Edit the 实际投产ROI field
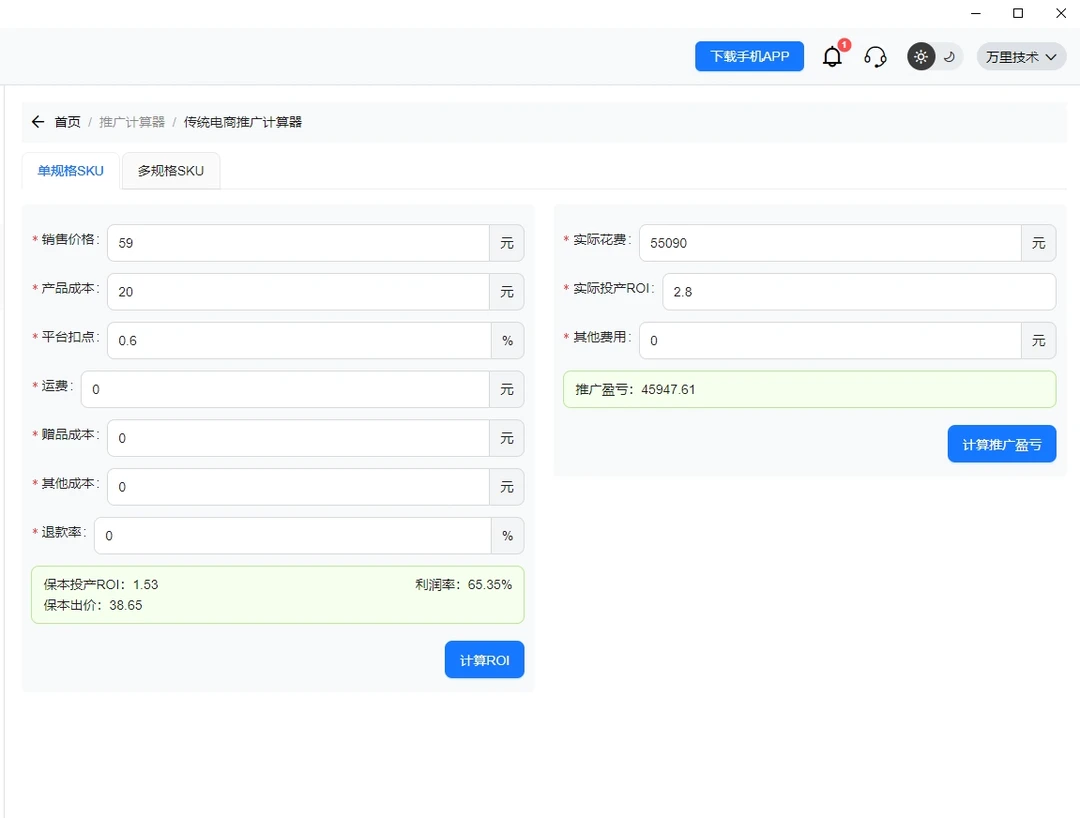This screenshot has height=818, width=1080. pos(862,292)
